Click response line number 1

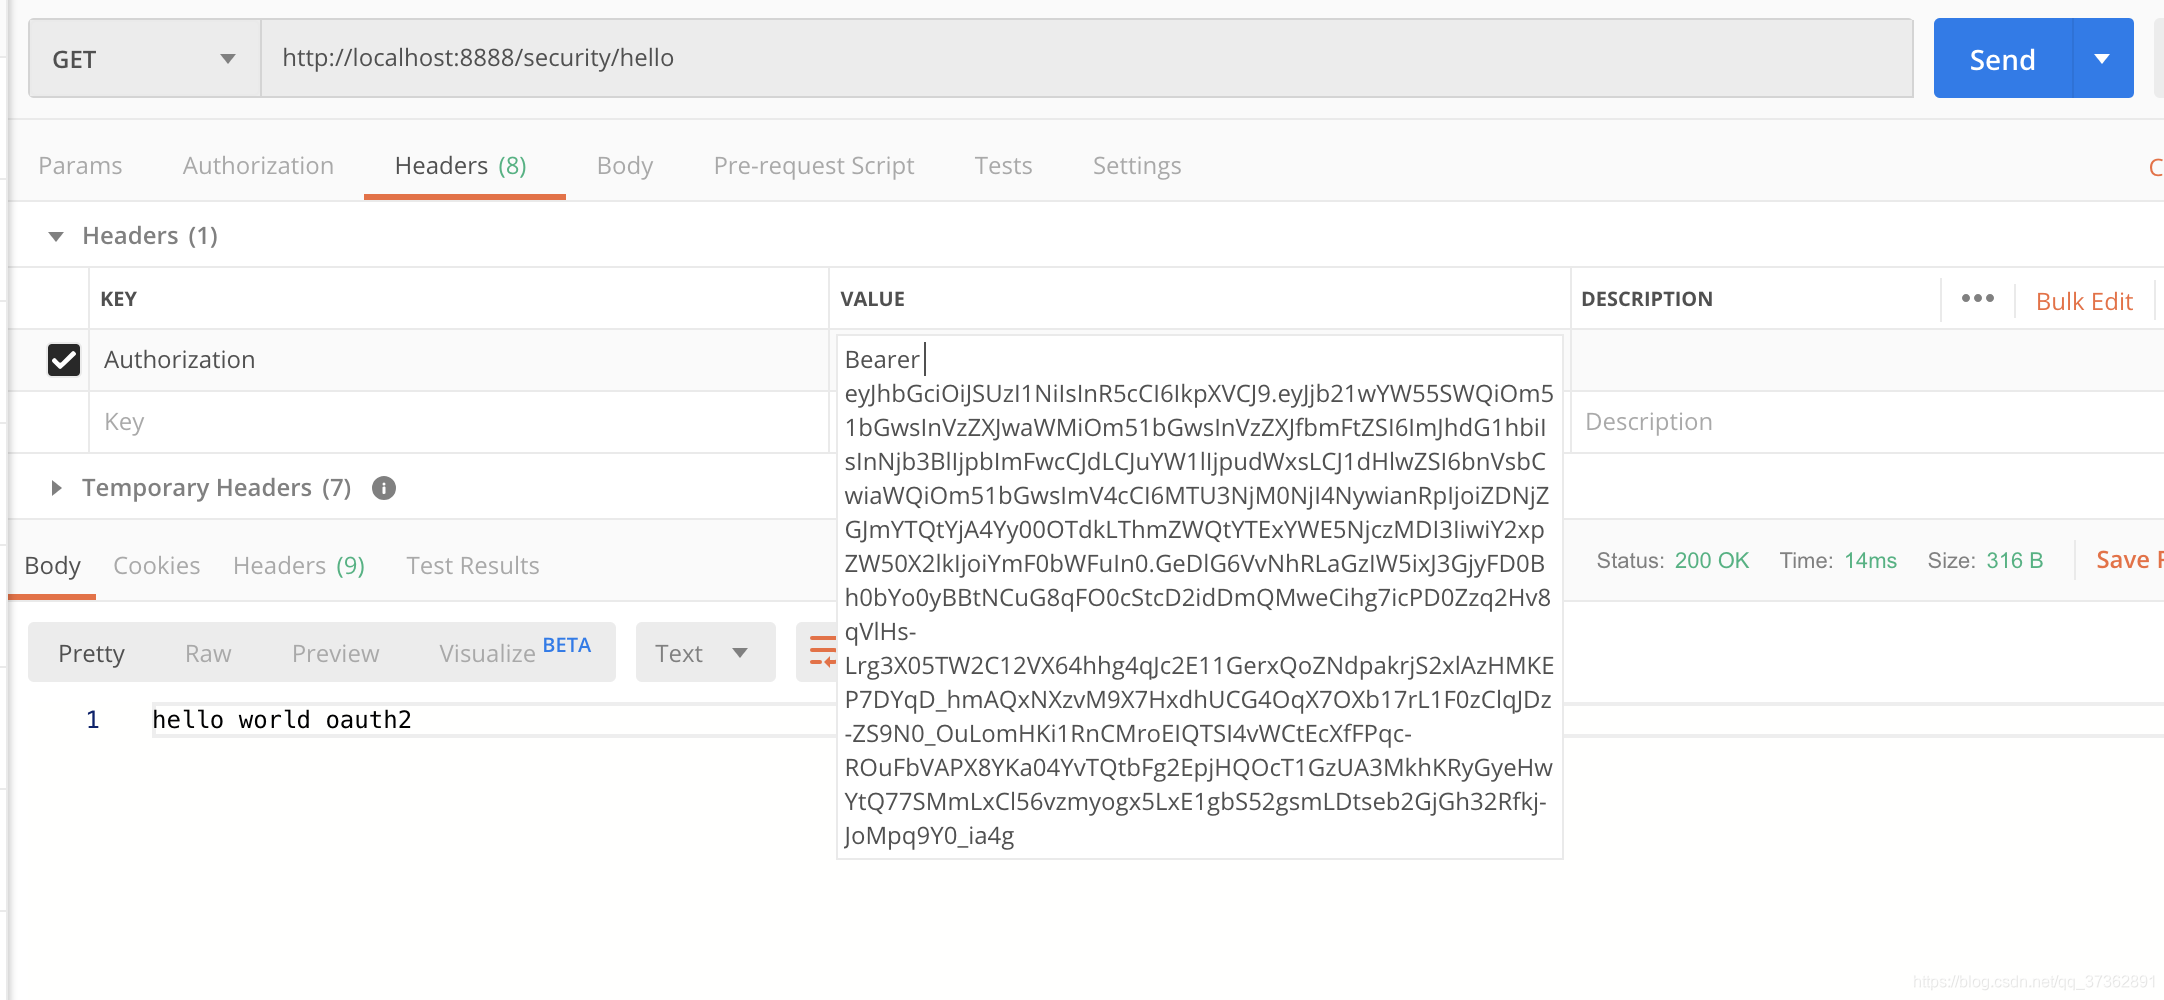pos(93,720)
